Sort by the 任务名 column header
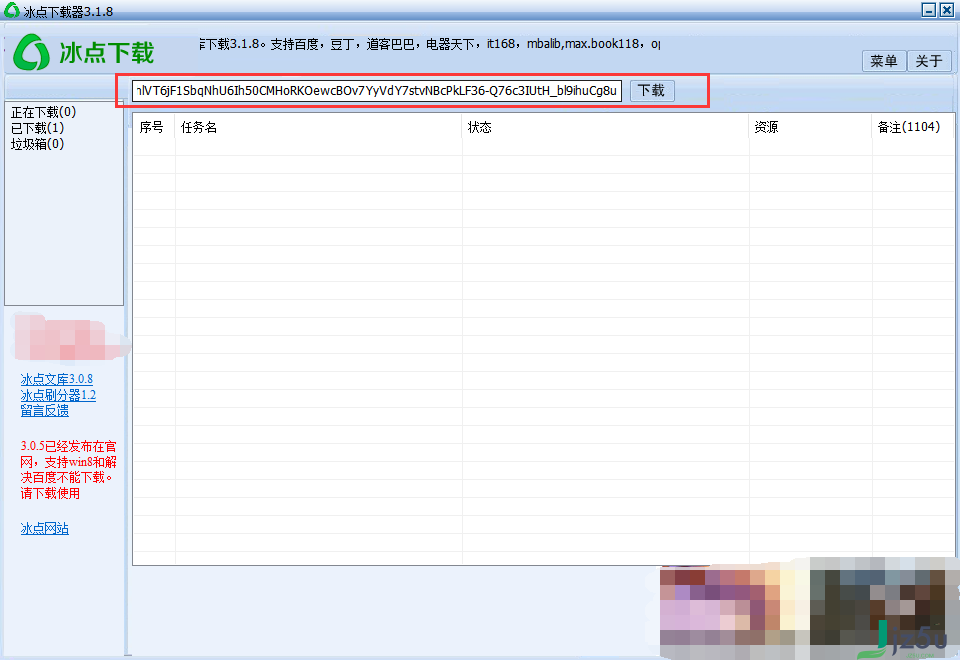The width and height of the screenshot is (960, 660). click(x=318, y=127)
